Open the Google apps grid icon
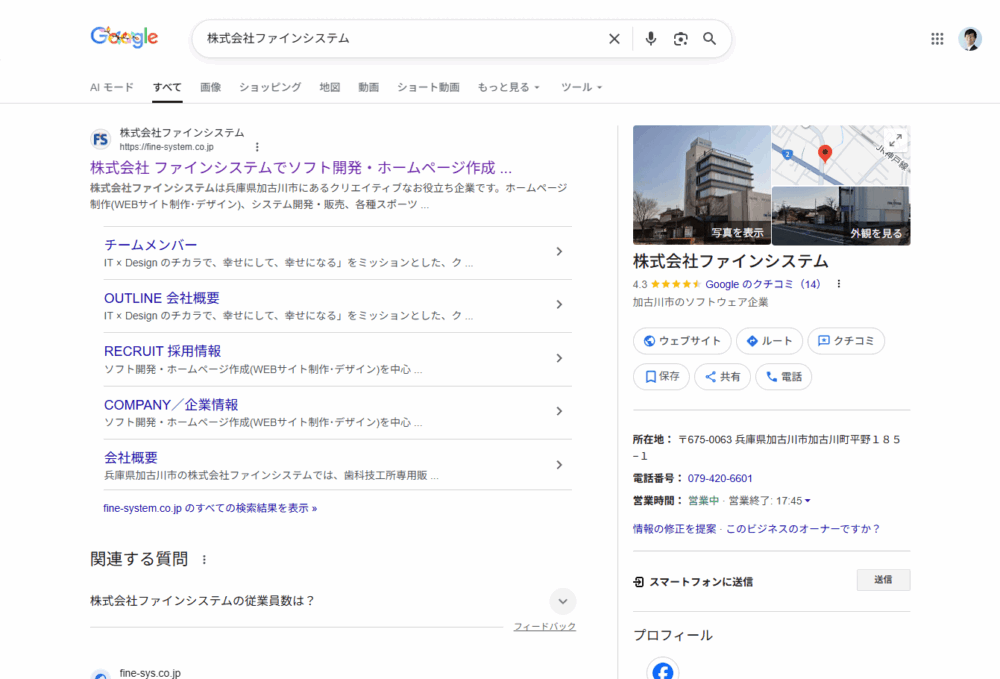This screenshot has height=679, width=1000. tap(937, 39)
